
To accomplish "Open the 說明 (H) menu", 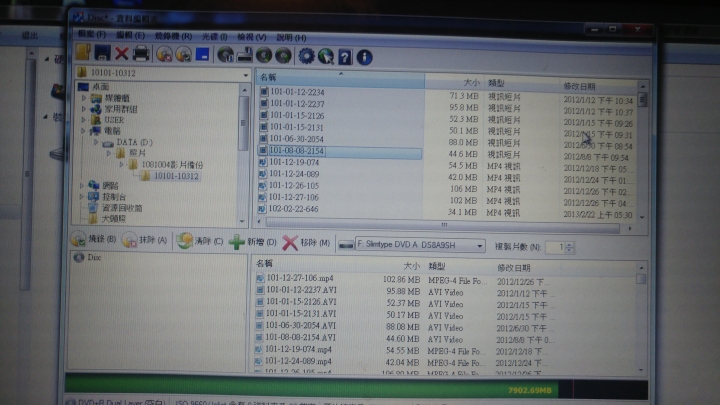I will 291,38.
